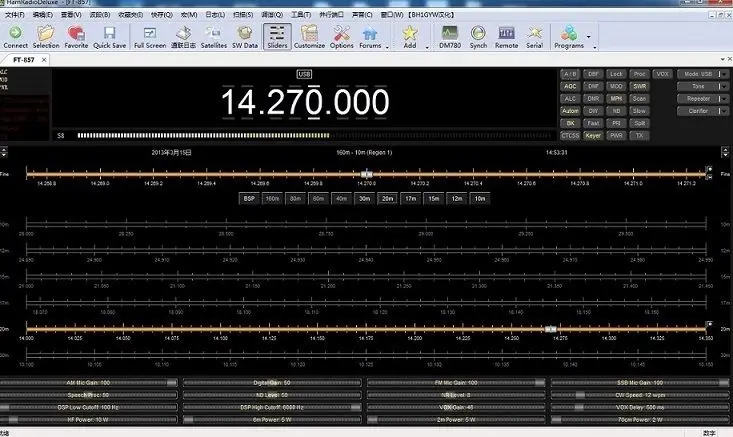Select the FT-857 tab
The image size is (733, 437).
tap(25, 60)
